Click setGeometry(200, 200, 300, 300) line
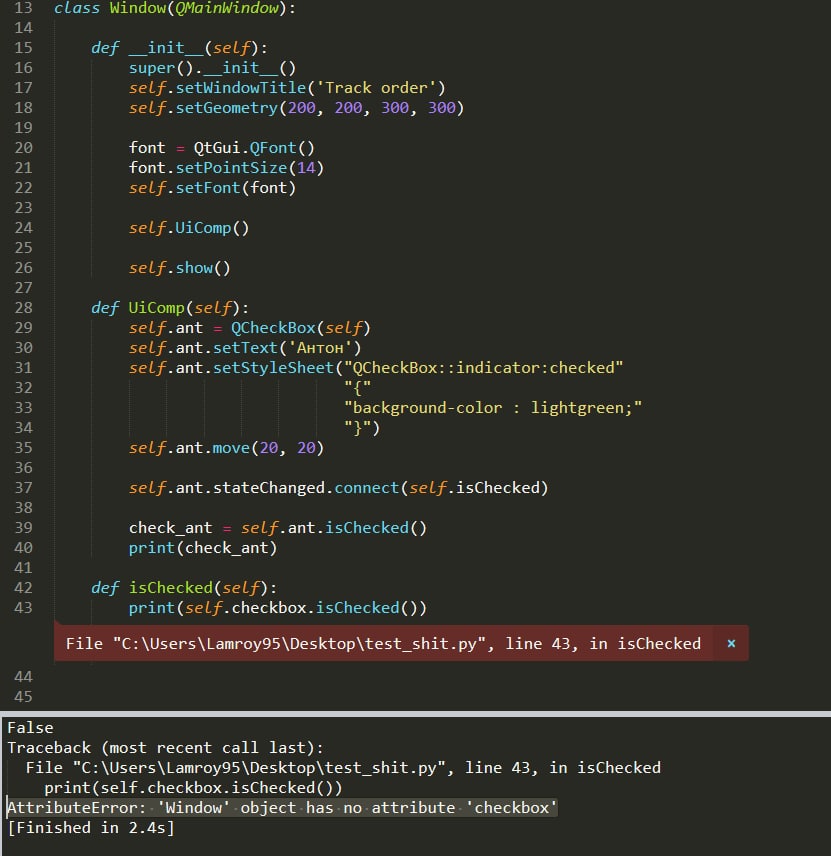The width and height of the screenshot is (831, 856). click(x=296, y=108)
